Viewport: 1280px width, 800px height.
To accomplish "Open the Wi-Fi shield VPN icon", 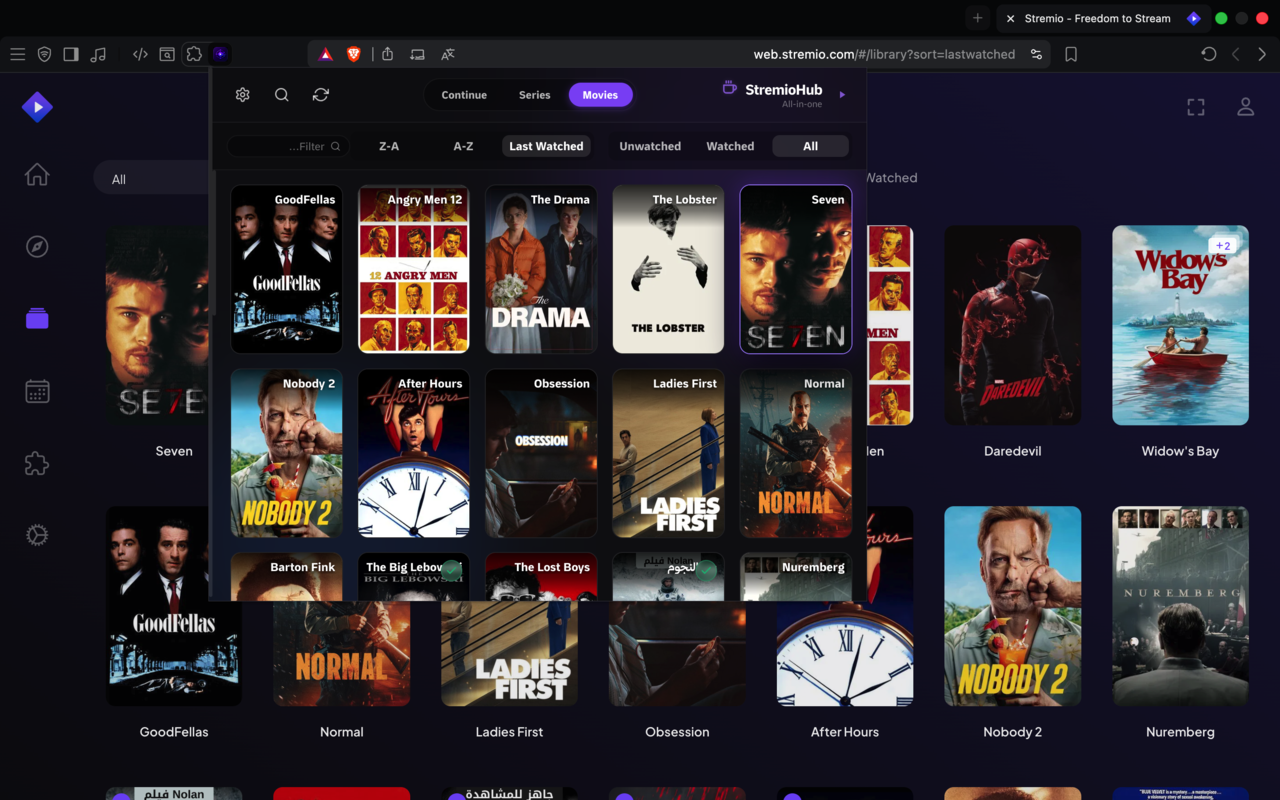I will pos(44,54).
